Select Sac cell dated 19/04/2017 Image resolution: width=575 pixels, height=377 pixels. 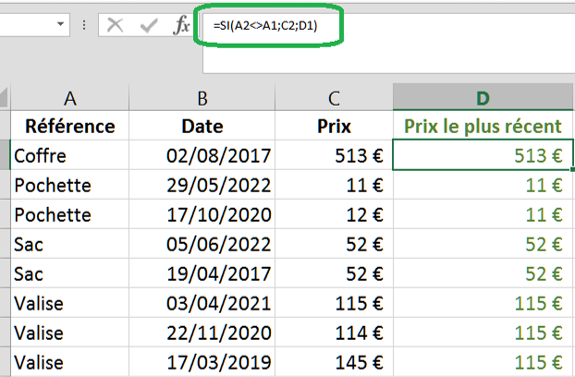point(70,274)
